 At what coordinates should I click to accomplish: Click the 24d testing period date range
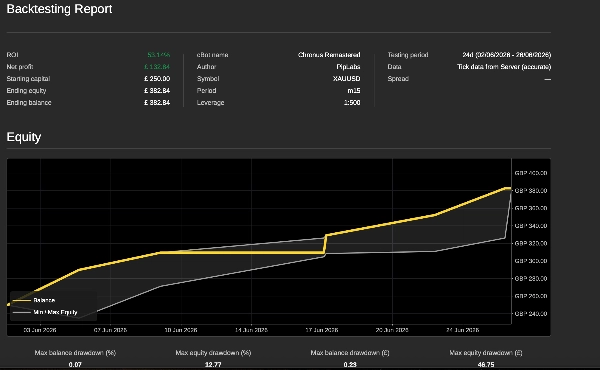click(x=507, y=55)
